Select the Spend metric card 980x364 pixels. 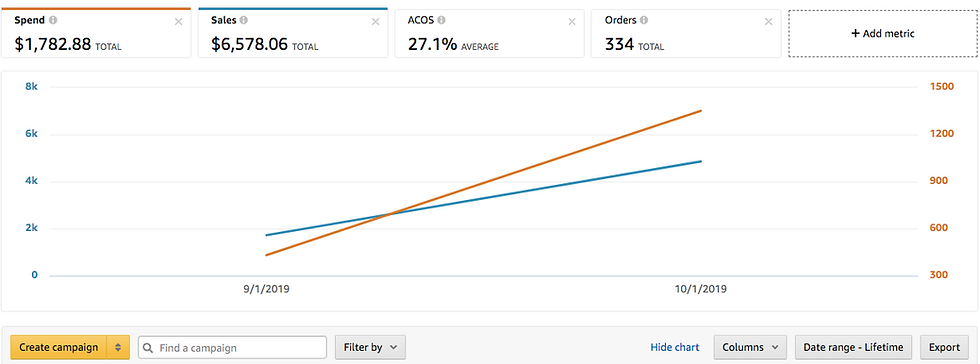[x=96, y=33]
